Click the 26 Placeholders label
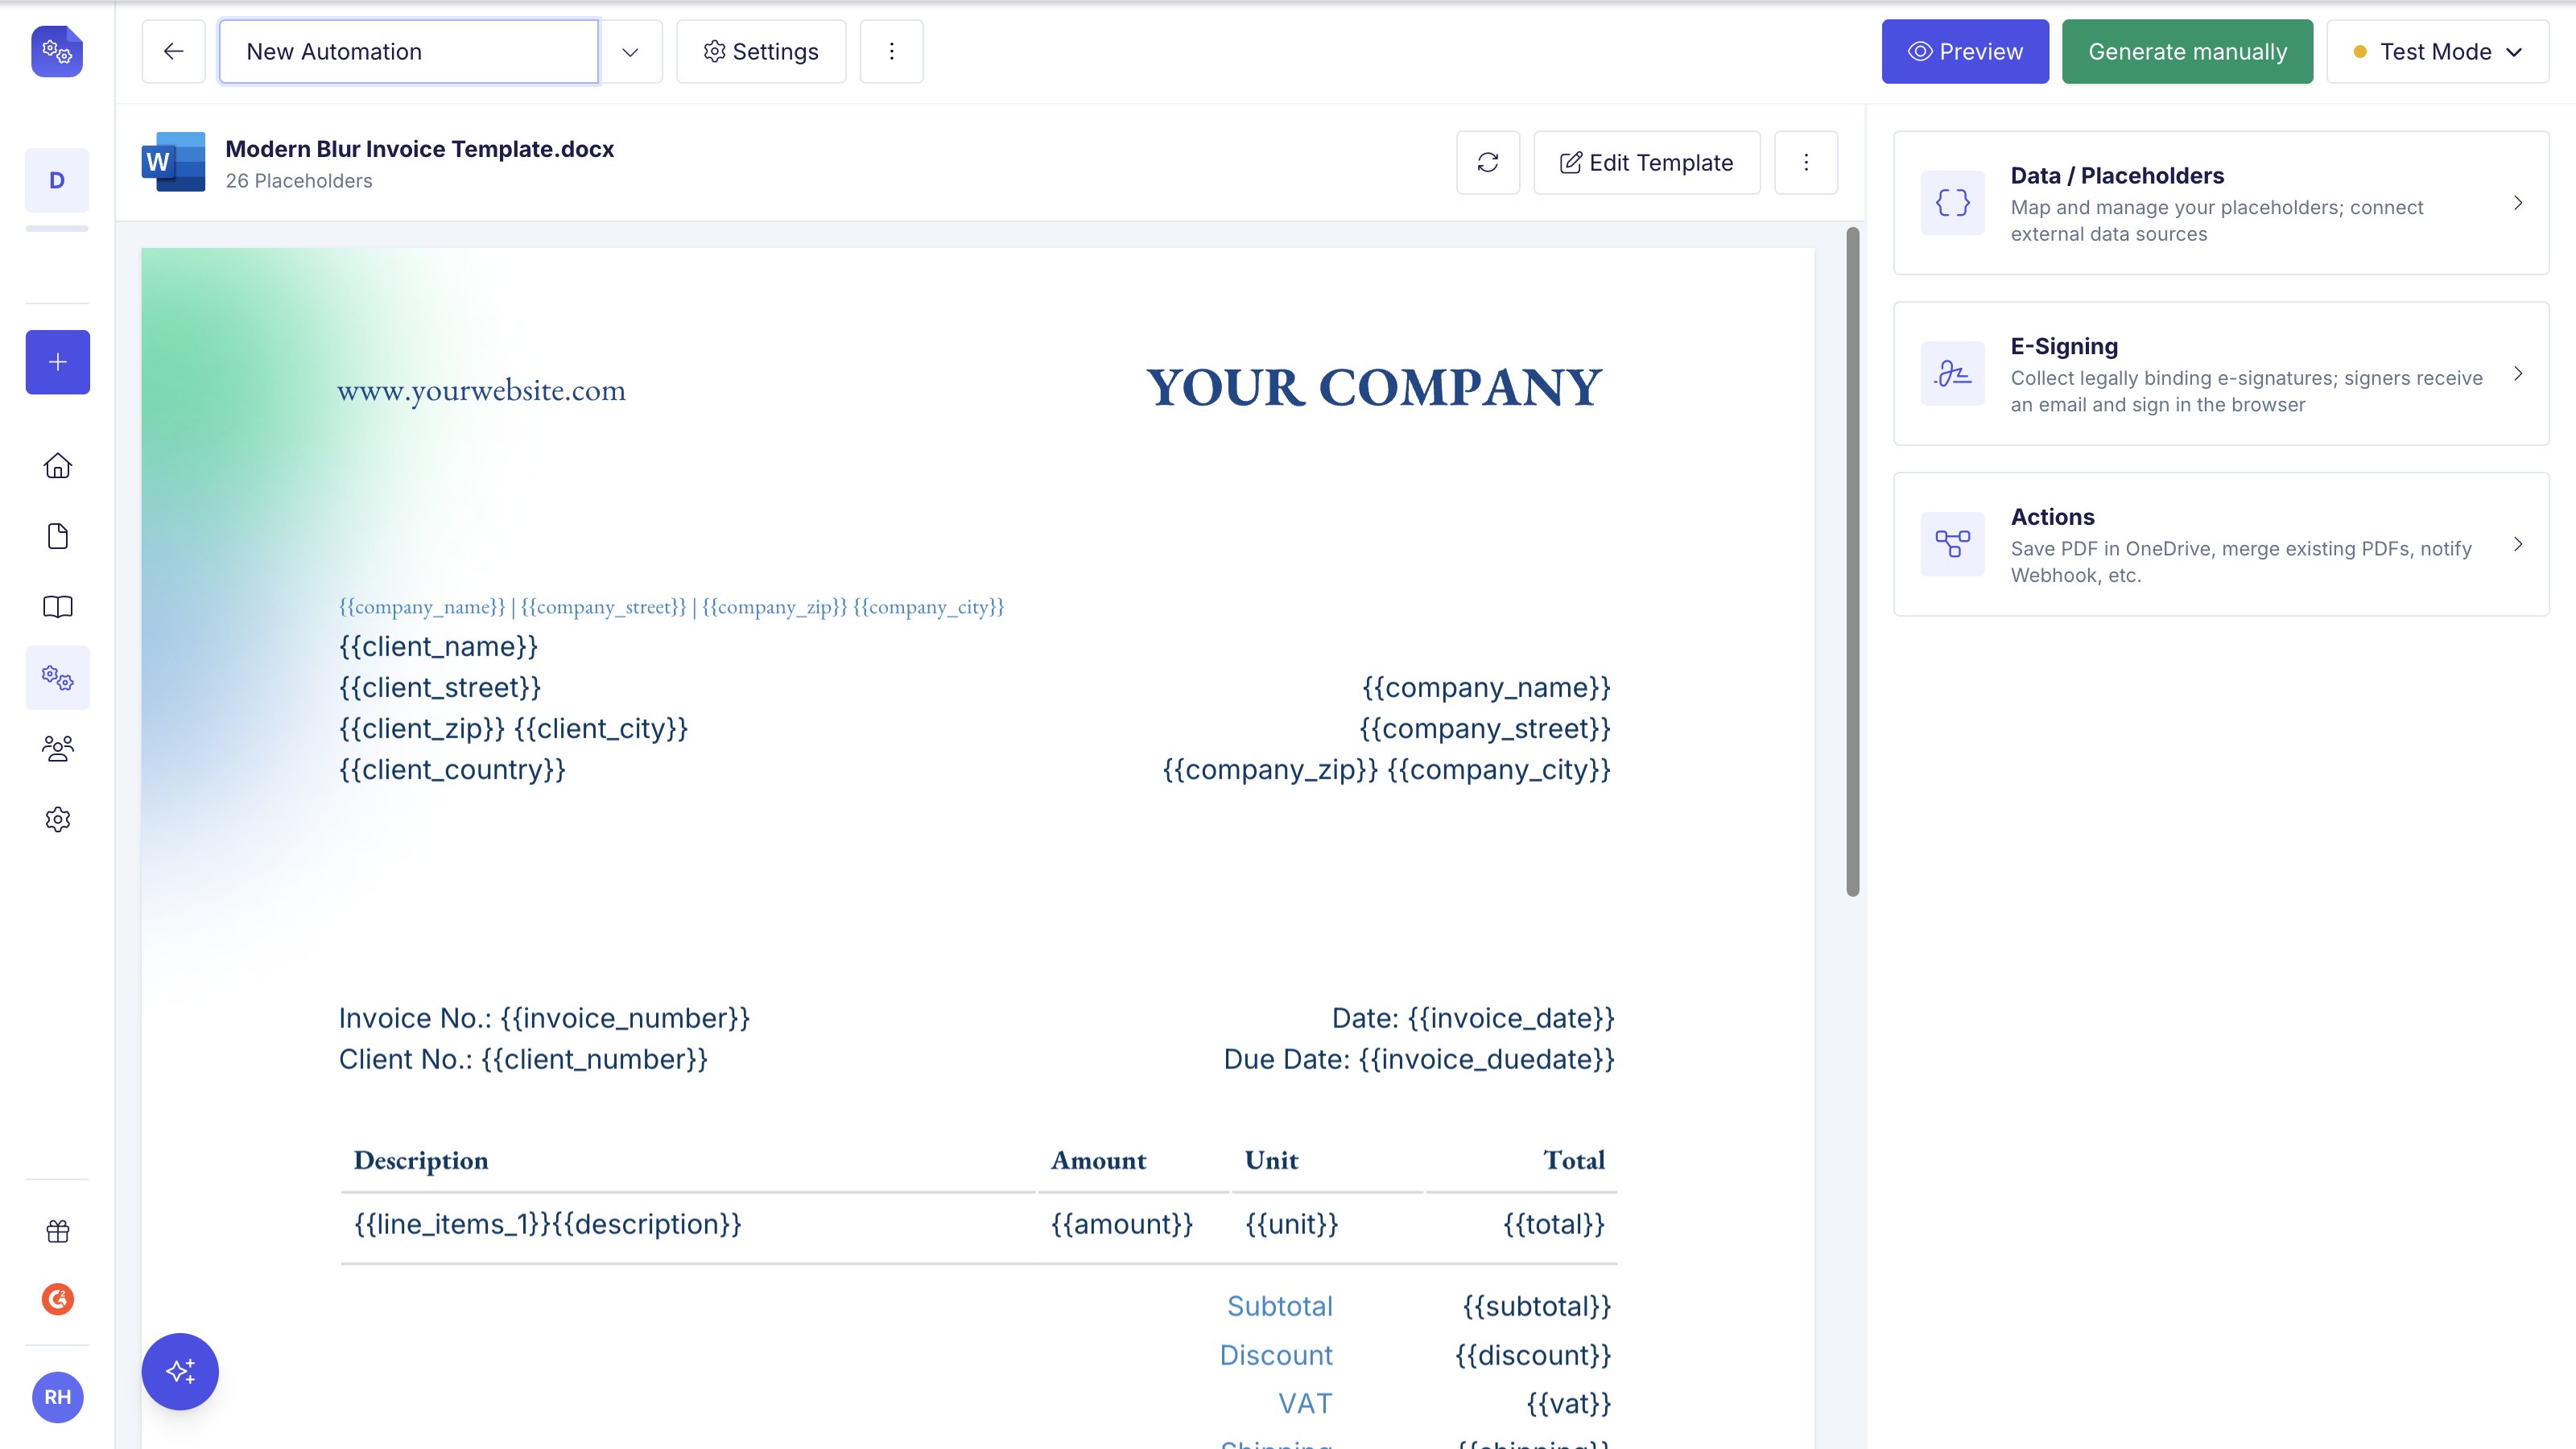This screenshot has height=1449, width=2576. [x=299, y=181]
